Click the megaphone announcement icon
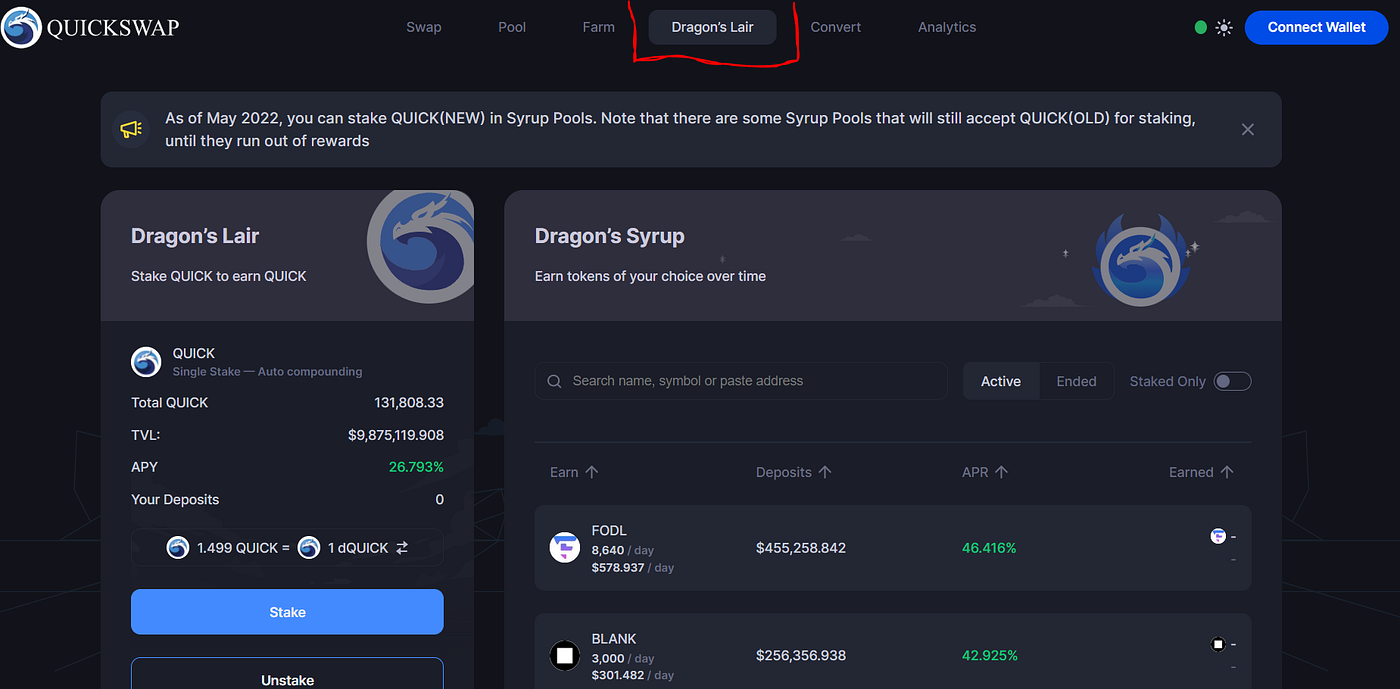 131,129
